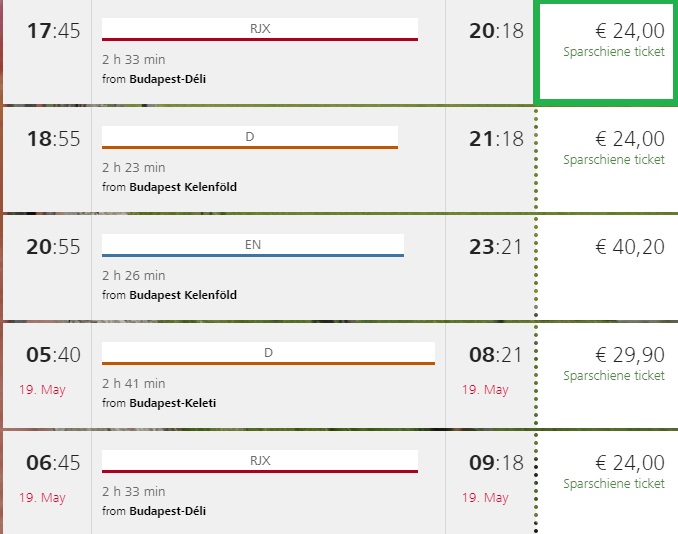Click the 06:45 departure time

(x=53, y=463)
